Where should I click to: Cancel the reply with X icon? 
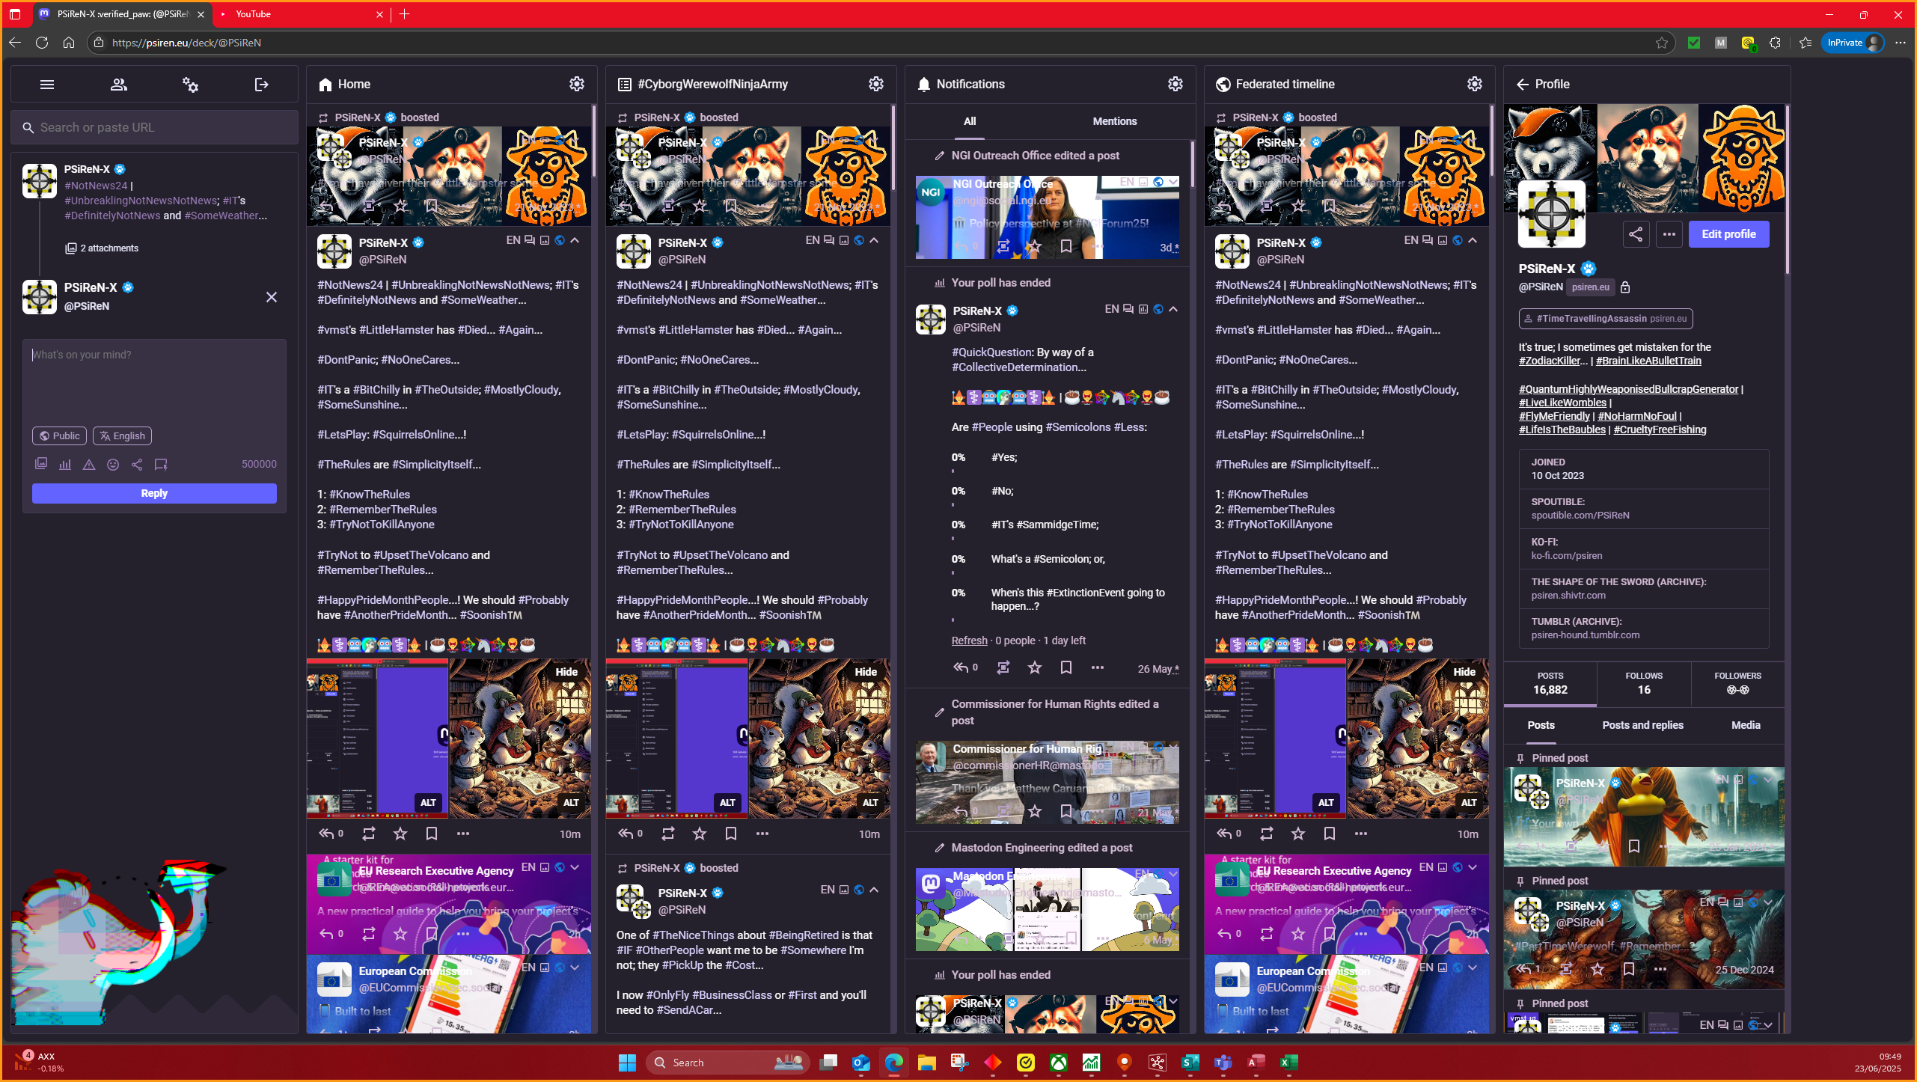tap(271, 297)
